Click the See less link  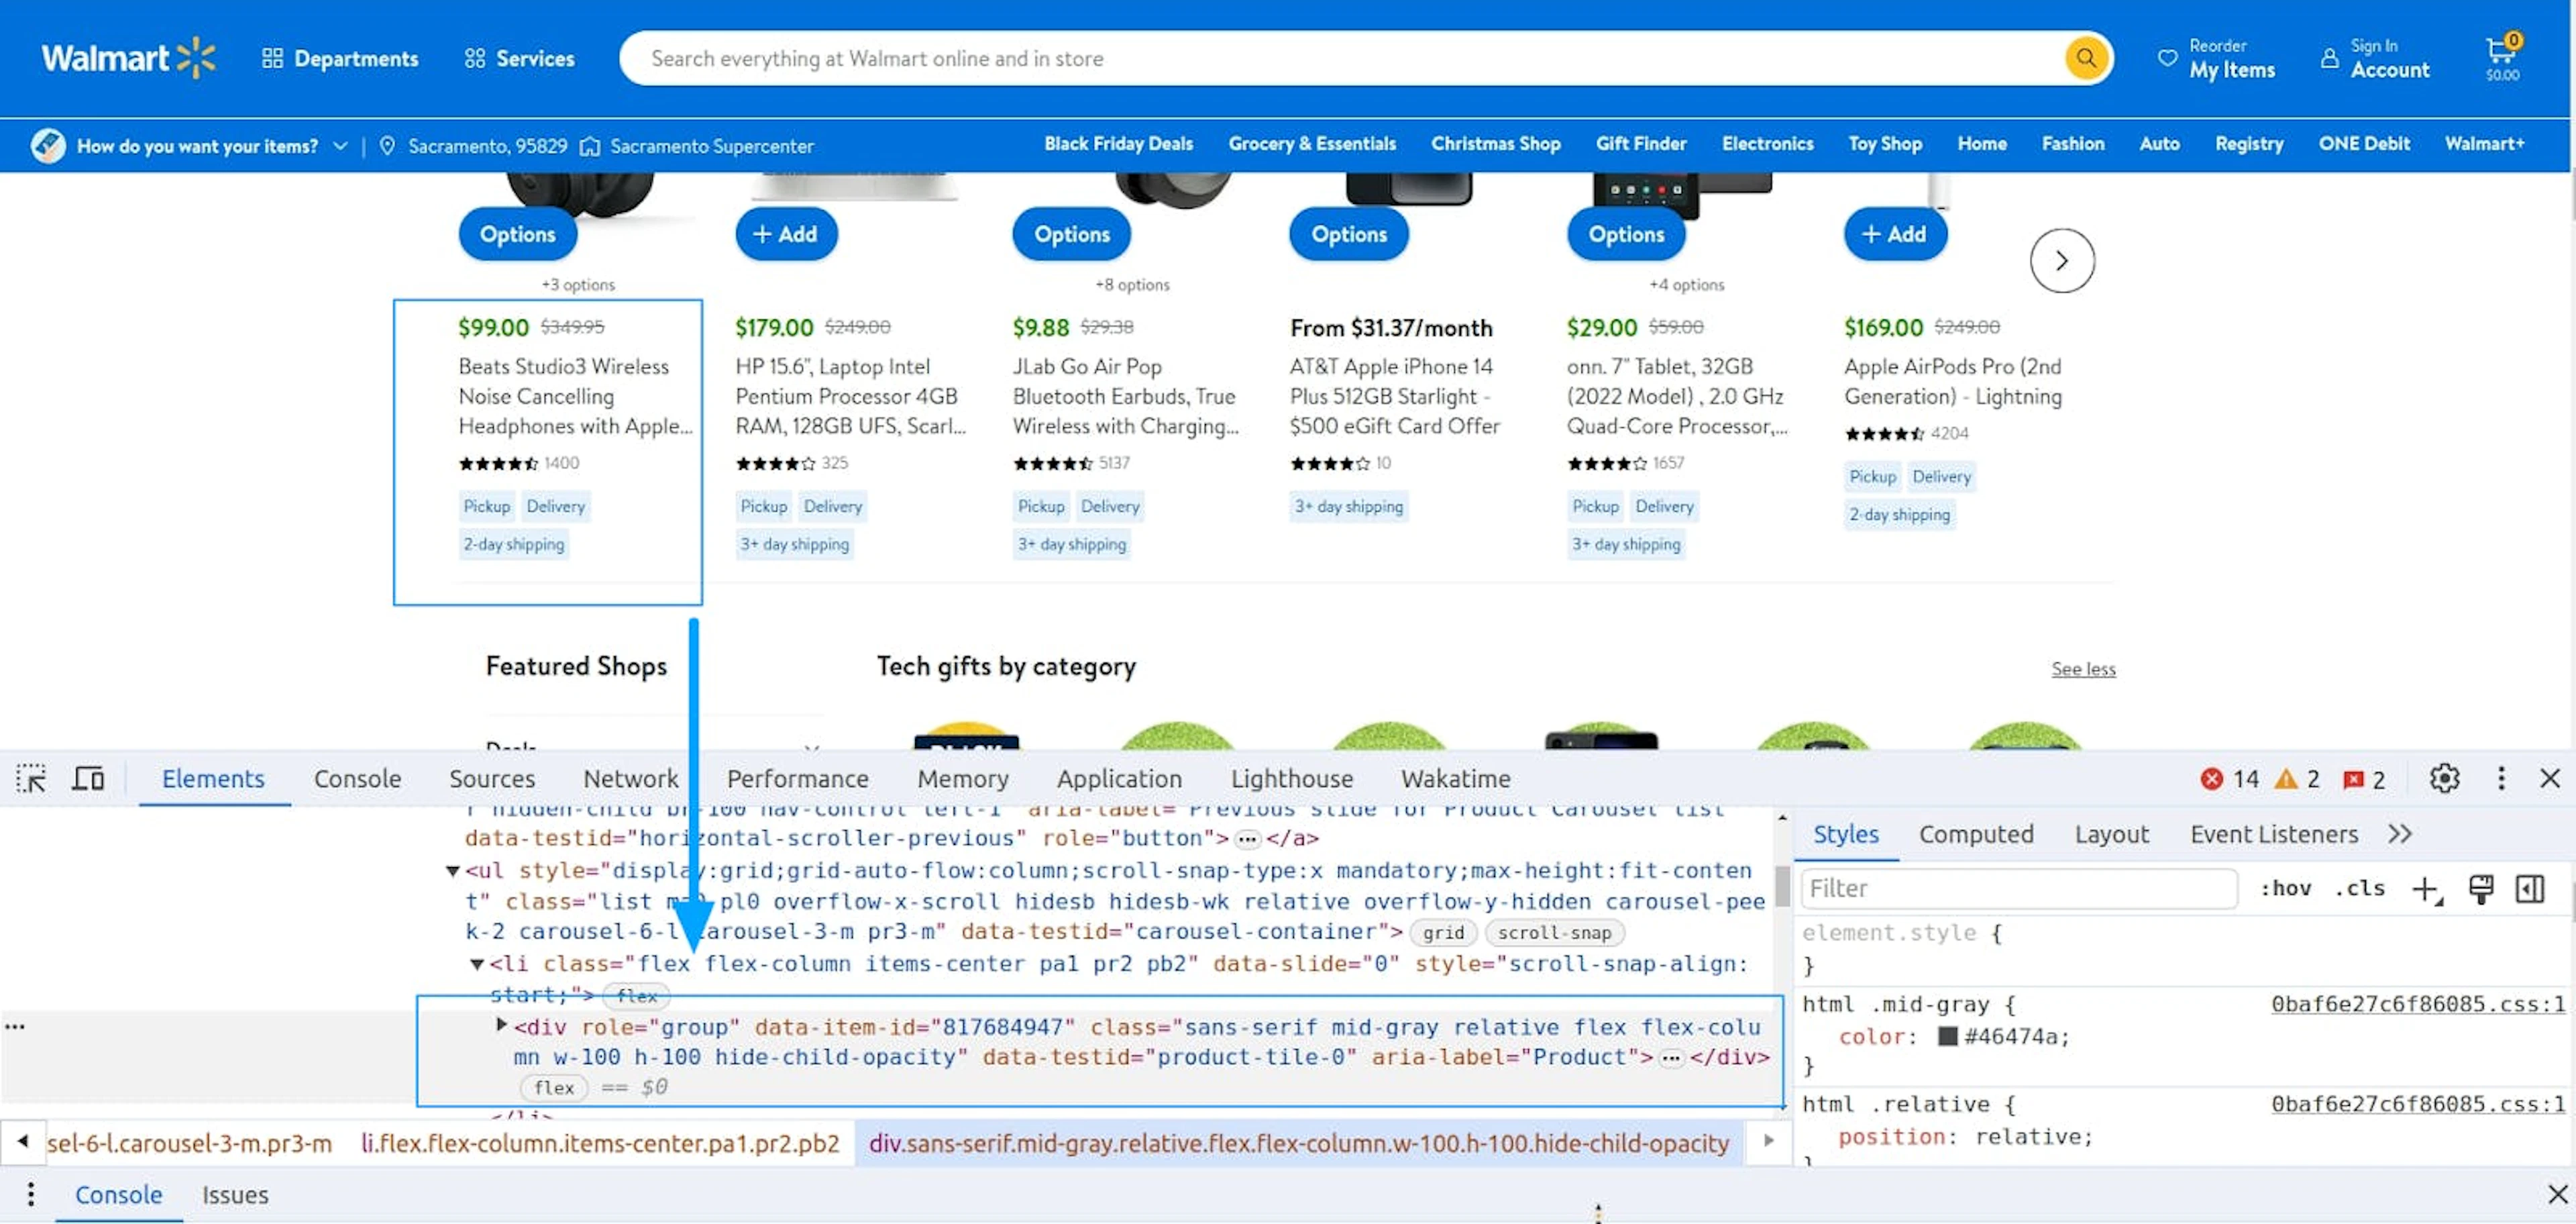point(2083,669)
